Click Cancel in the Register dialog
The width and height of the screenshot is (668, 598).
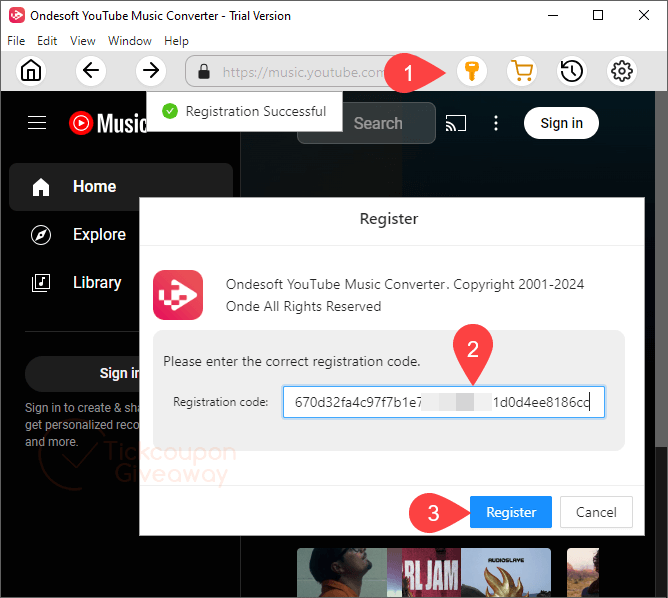(596, 512)
